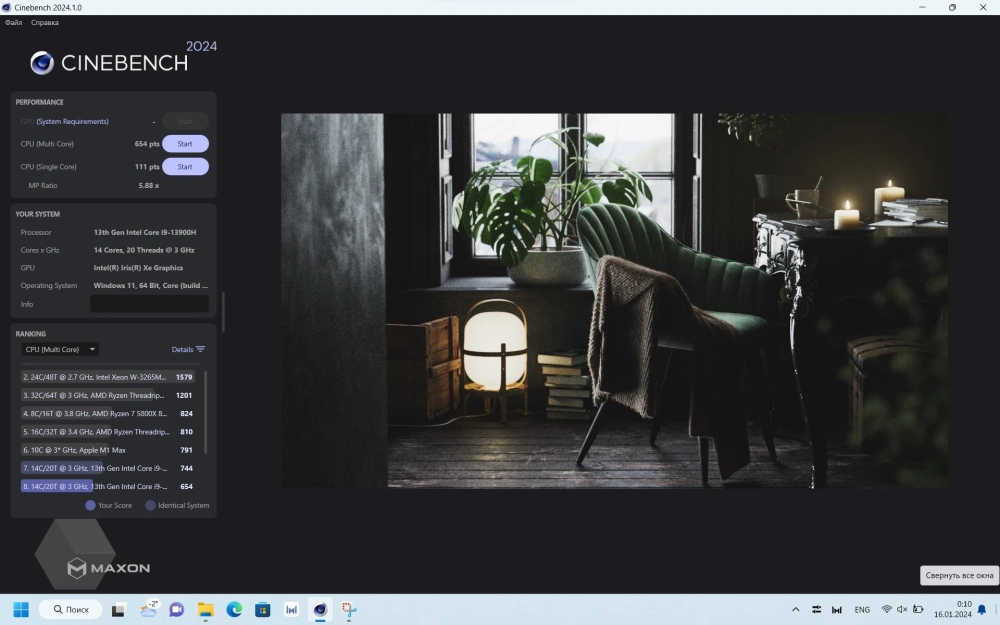
Task: Click the System Requirements link next to GPU
Action: [72, 121]
